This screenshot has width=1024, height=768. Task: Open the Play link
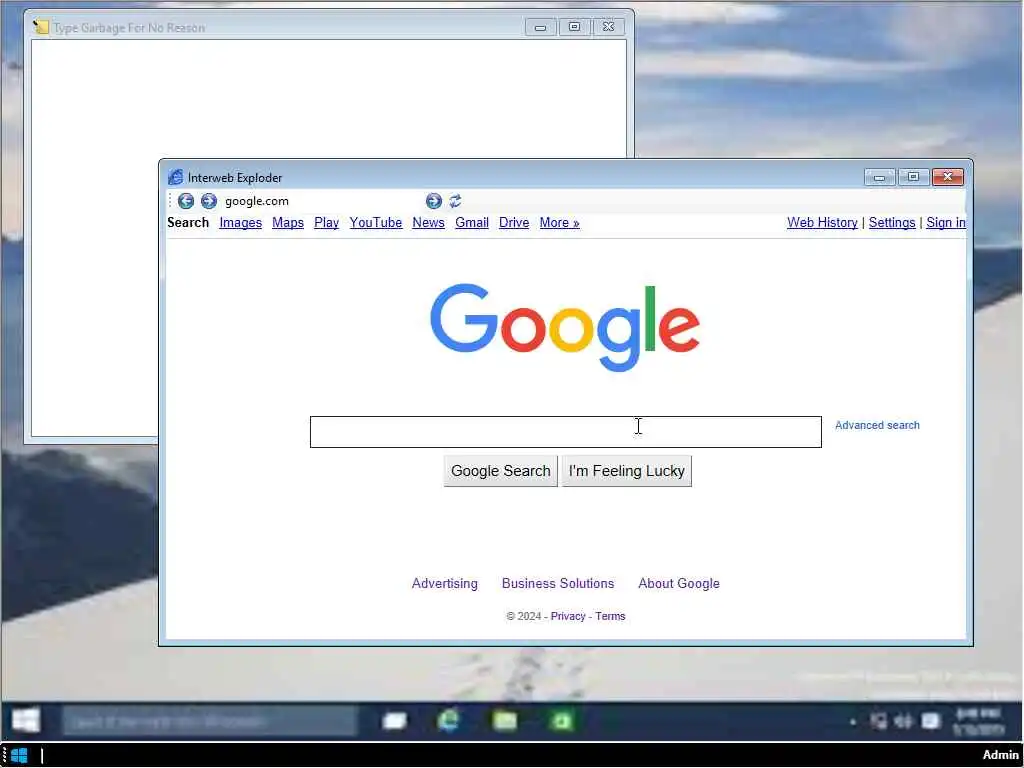pos(327,223)
